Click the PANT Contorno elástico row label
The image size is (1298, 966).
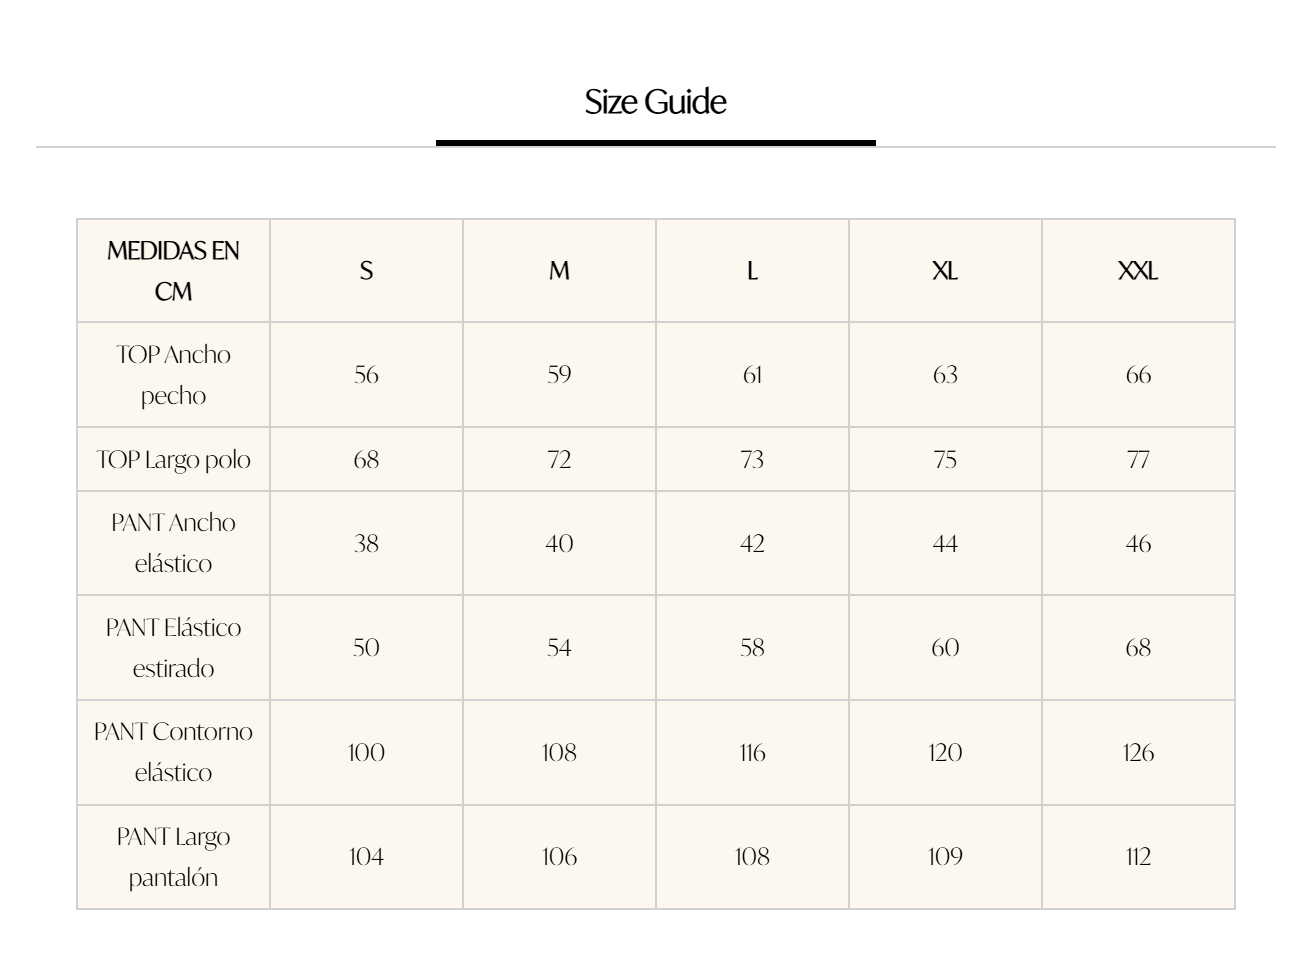pos(173,752)
